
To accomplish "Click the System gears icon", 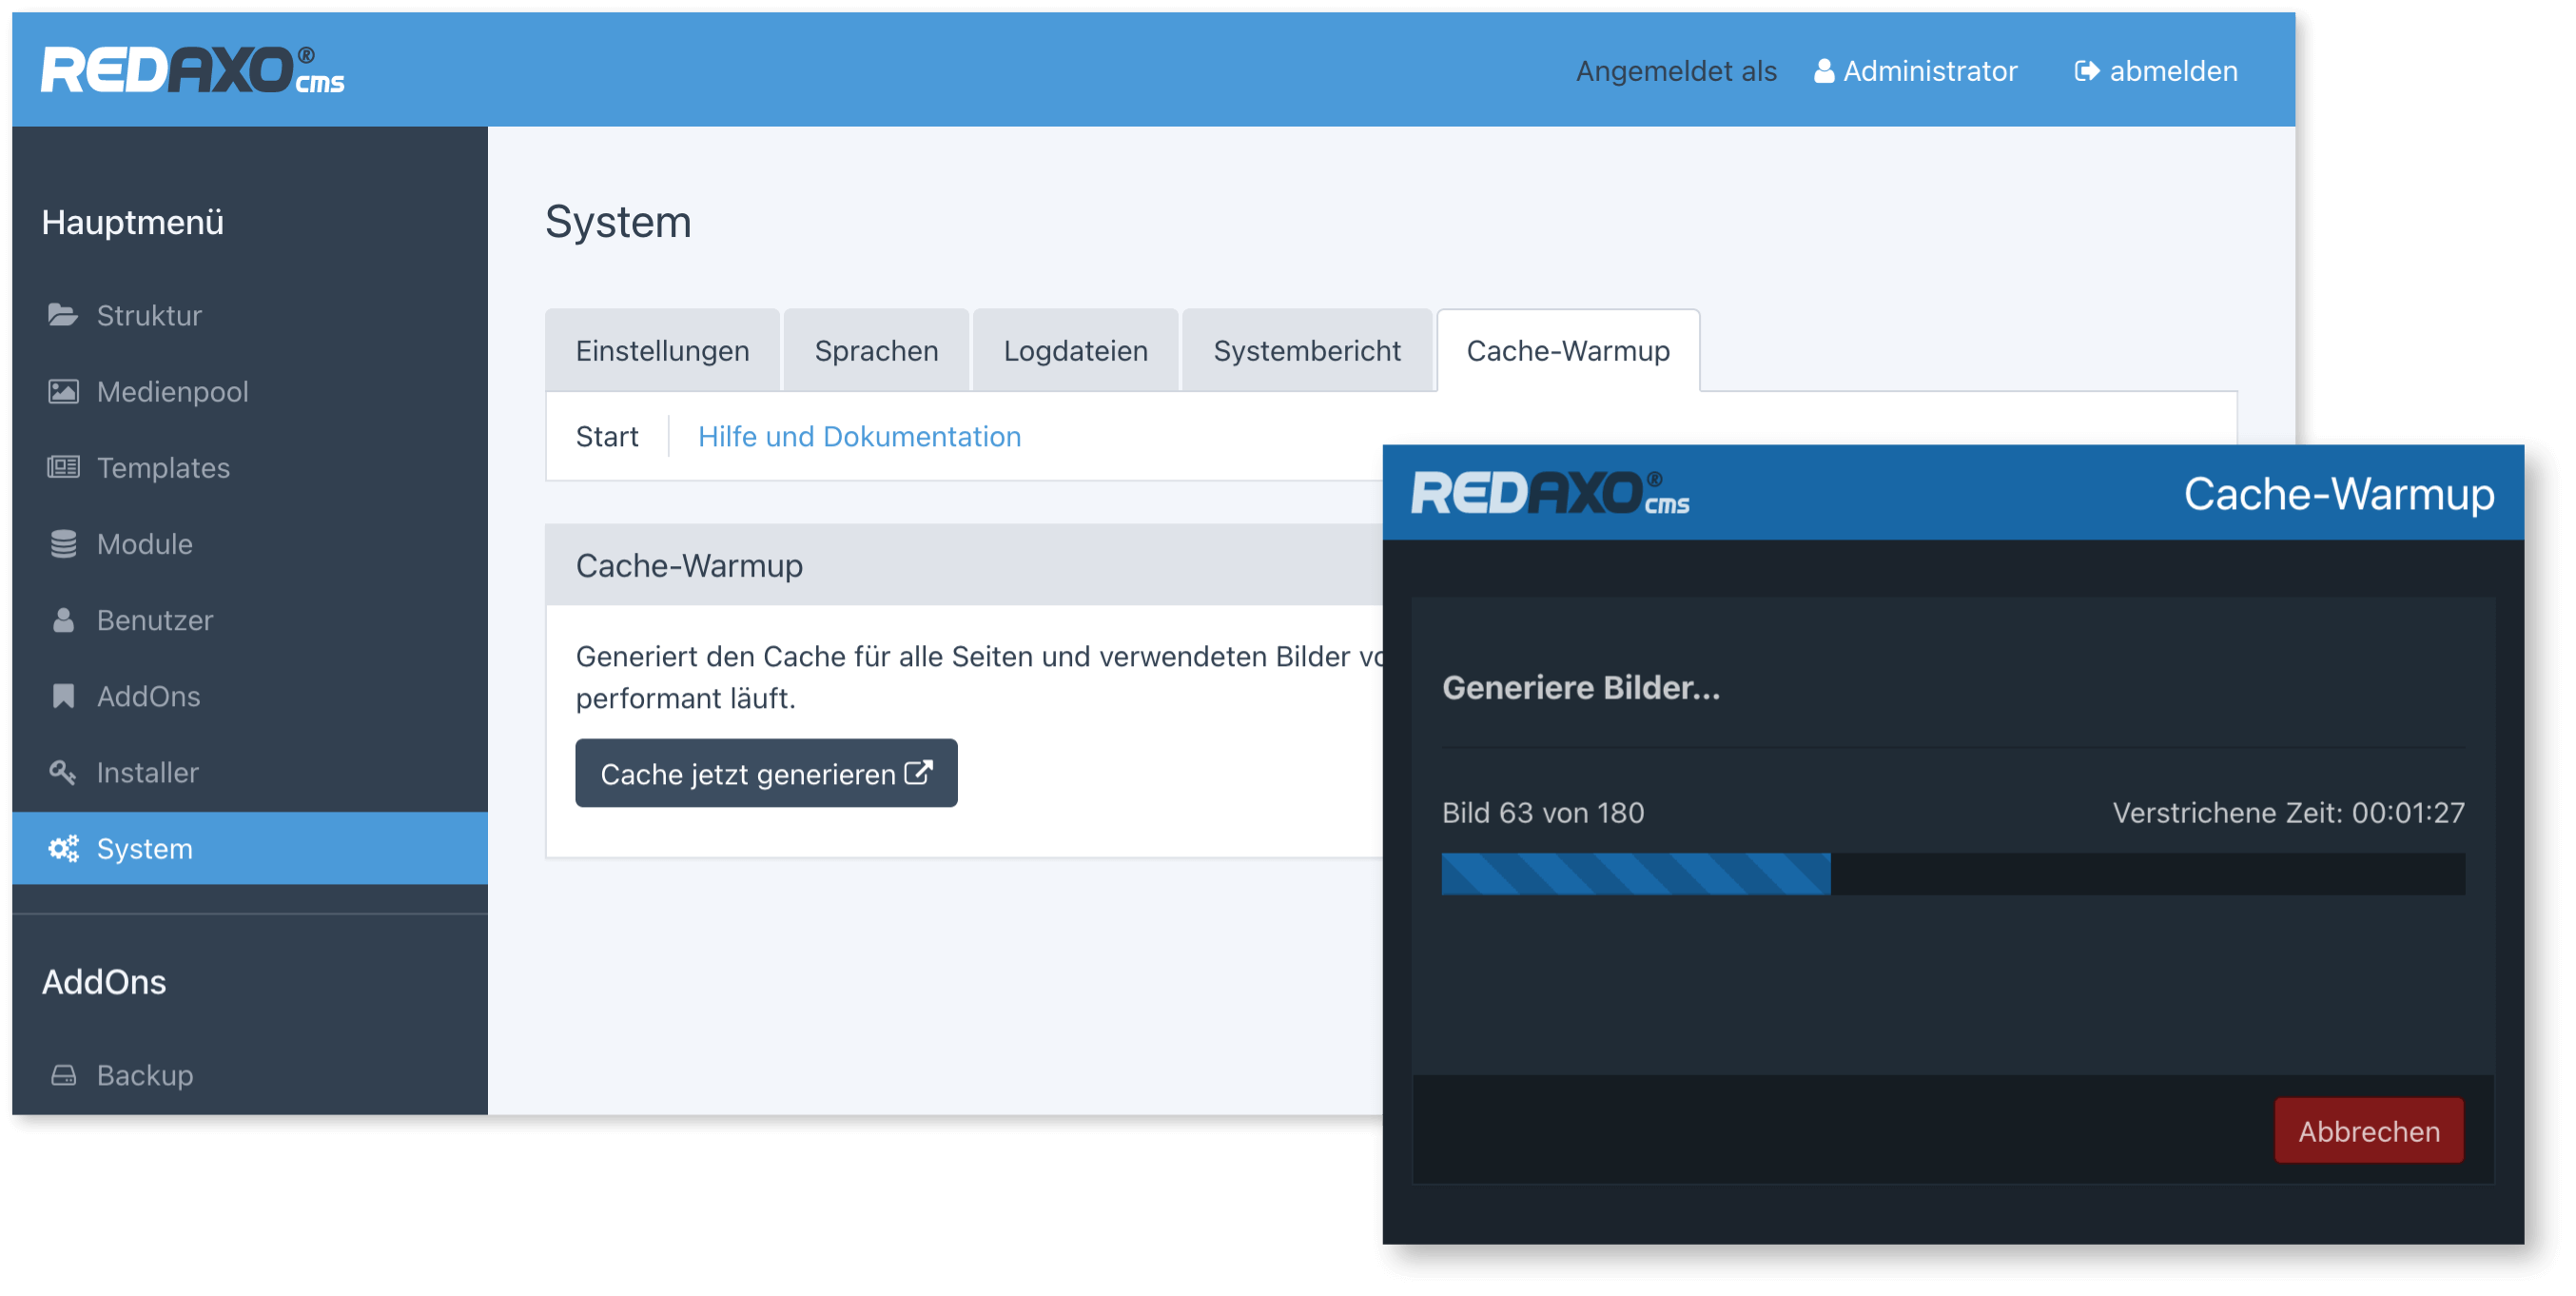I will click(63, 848).
